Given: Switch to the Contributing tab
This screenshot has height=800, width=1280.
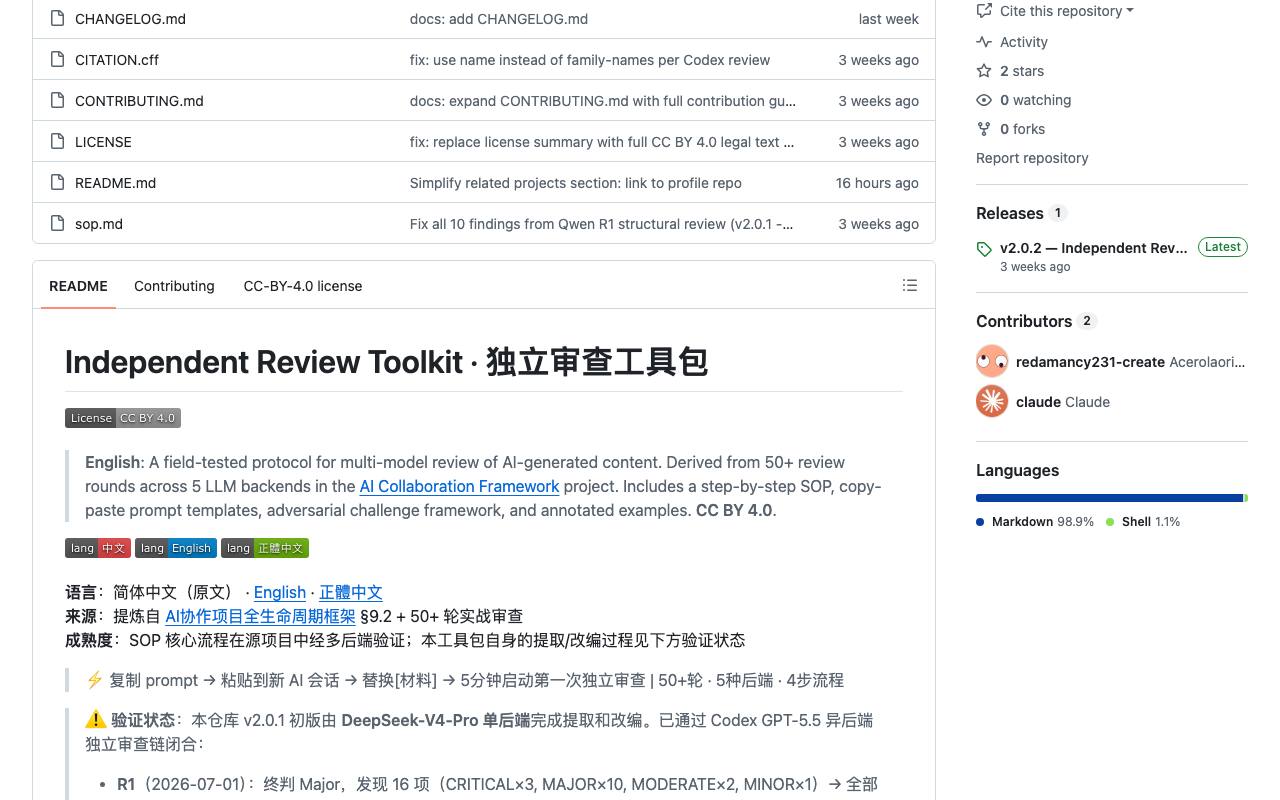Looking at the screenshot, I should (x=174, y=286).
